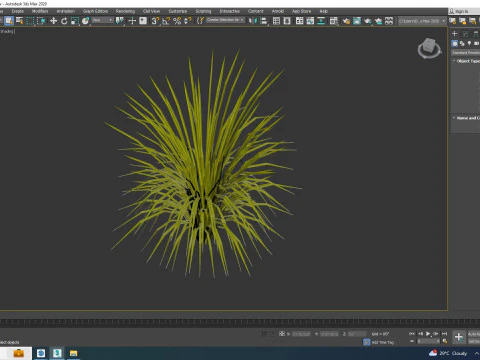The height and width of the screenshot is (360, 480).
Task: Open the Help menu
Action: (324, 11)
